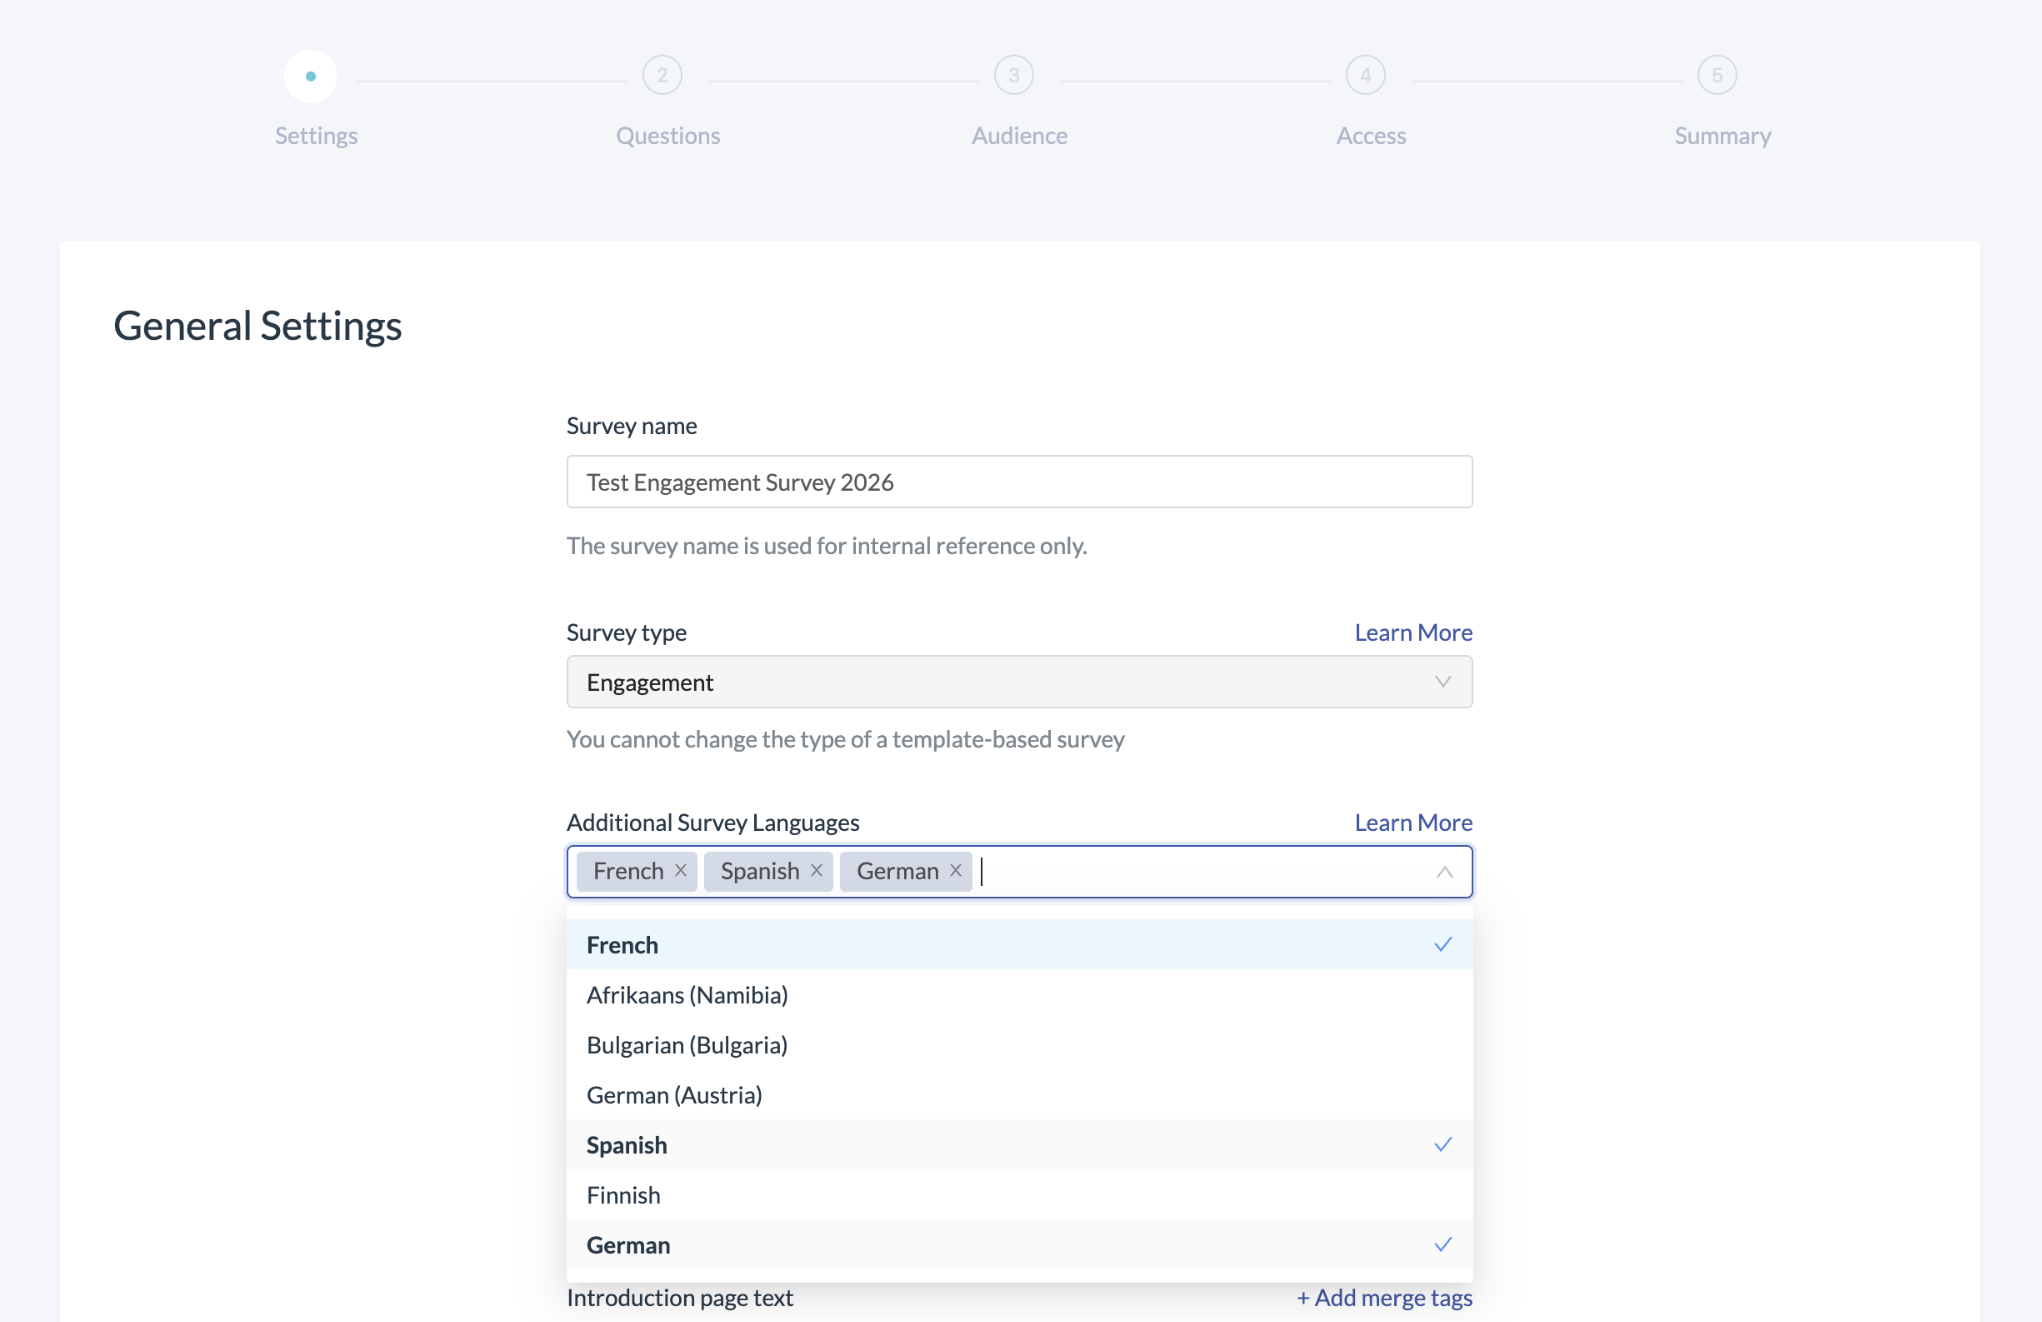Click the Survey name input field
This screenshot has width=2042, height=1322.
(1019, 482)
